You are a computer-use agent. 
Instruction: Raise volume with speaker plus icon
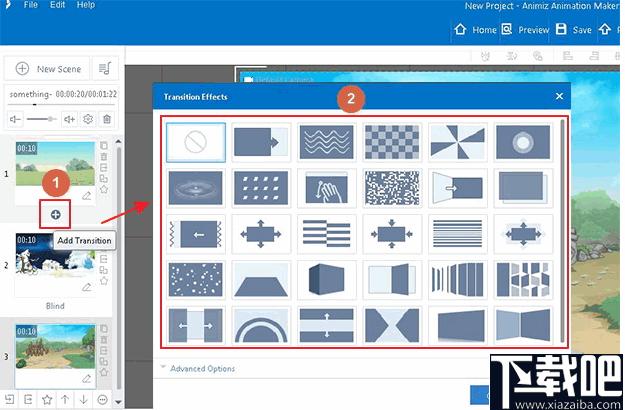[69, 119]
